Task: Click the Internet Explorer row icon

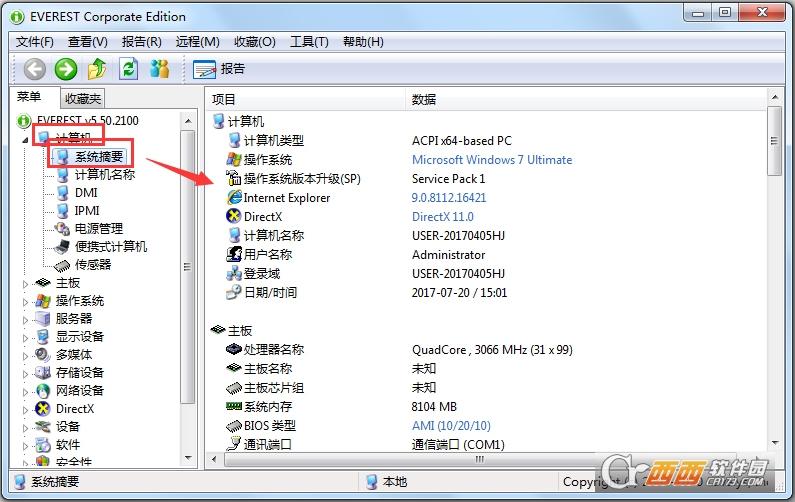Action: [x=234, y=197]
